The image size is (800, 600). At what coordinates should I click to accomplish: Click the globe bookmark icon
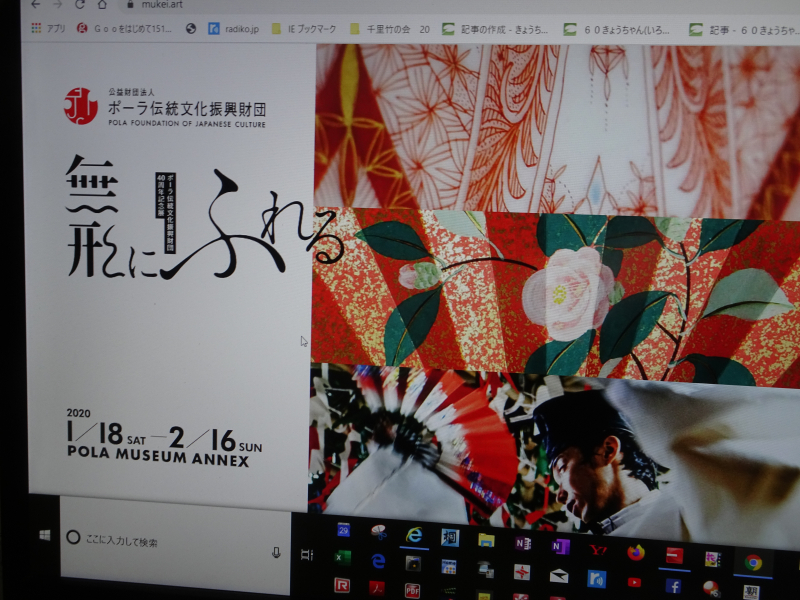click(x=191, y=29)
